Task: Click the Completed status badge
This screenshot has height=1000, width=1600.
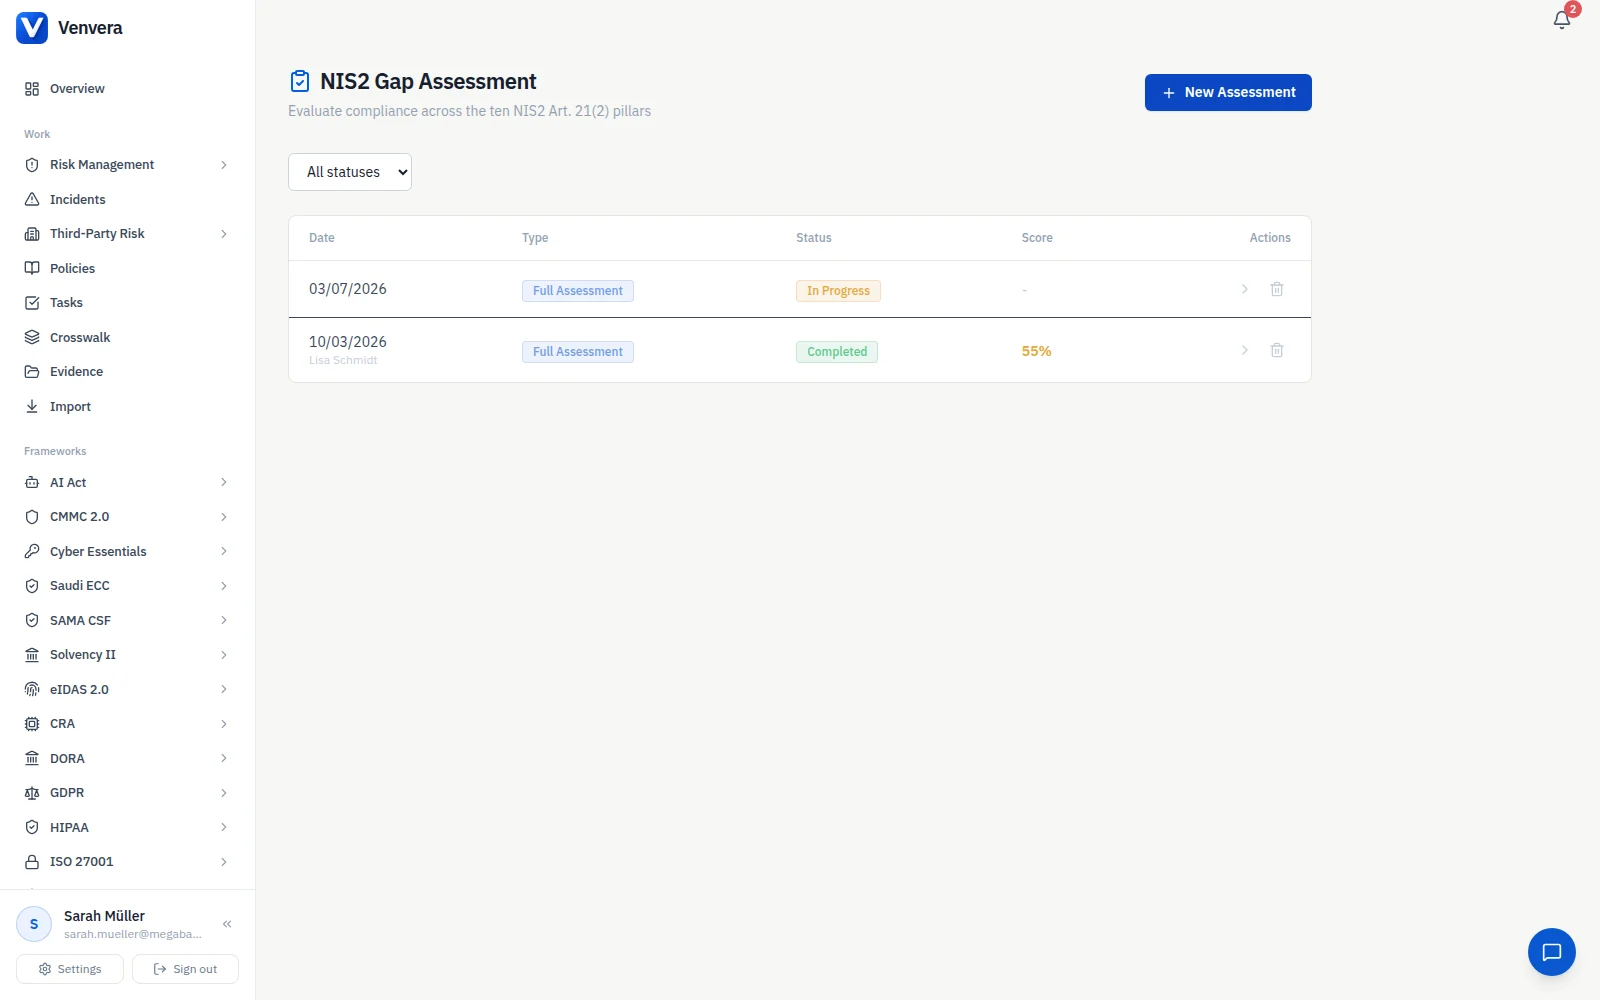Action: (837, 352)
